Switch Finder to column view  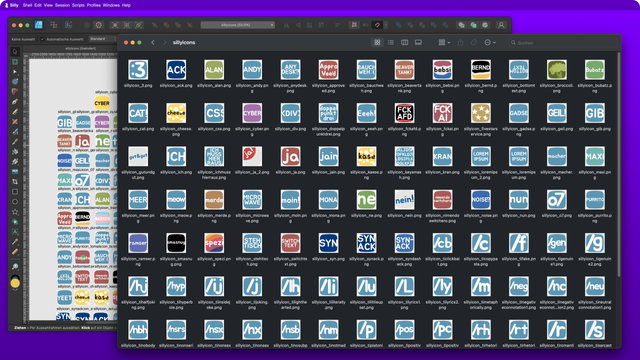tap(404, 42)
